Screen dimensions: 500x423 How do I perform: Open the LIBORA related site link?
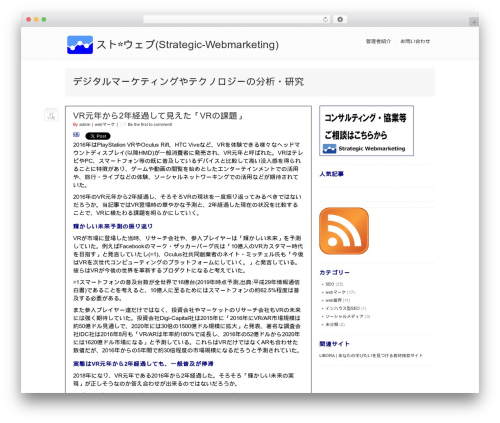[371, 355]
